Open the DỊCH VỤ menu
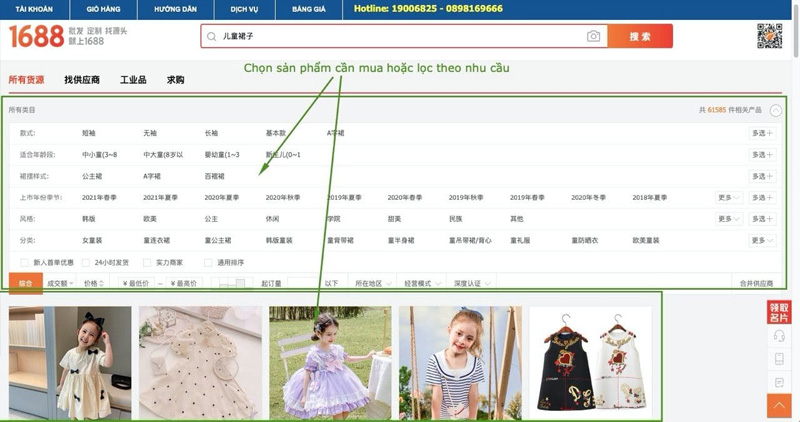 (x=244, y=9)
